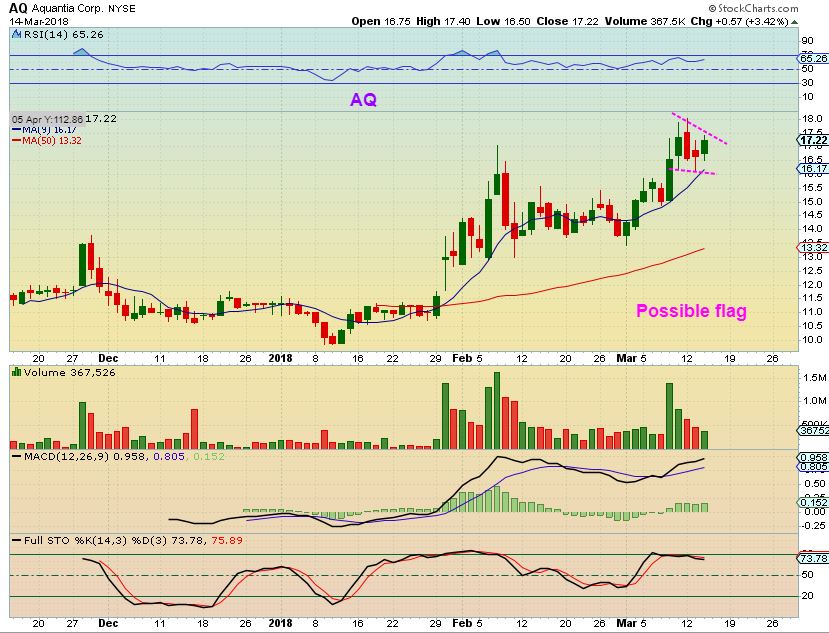Click the 73.78 stochastic tag on right axis

click(813, 558)
